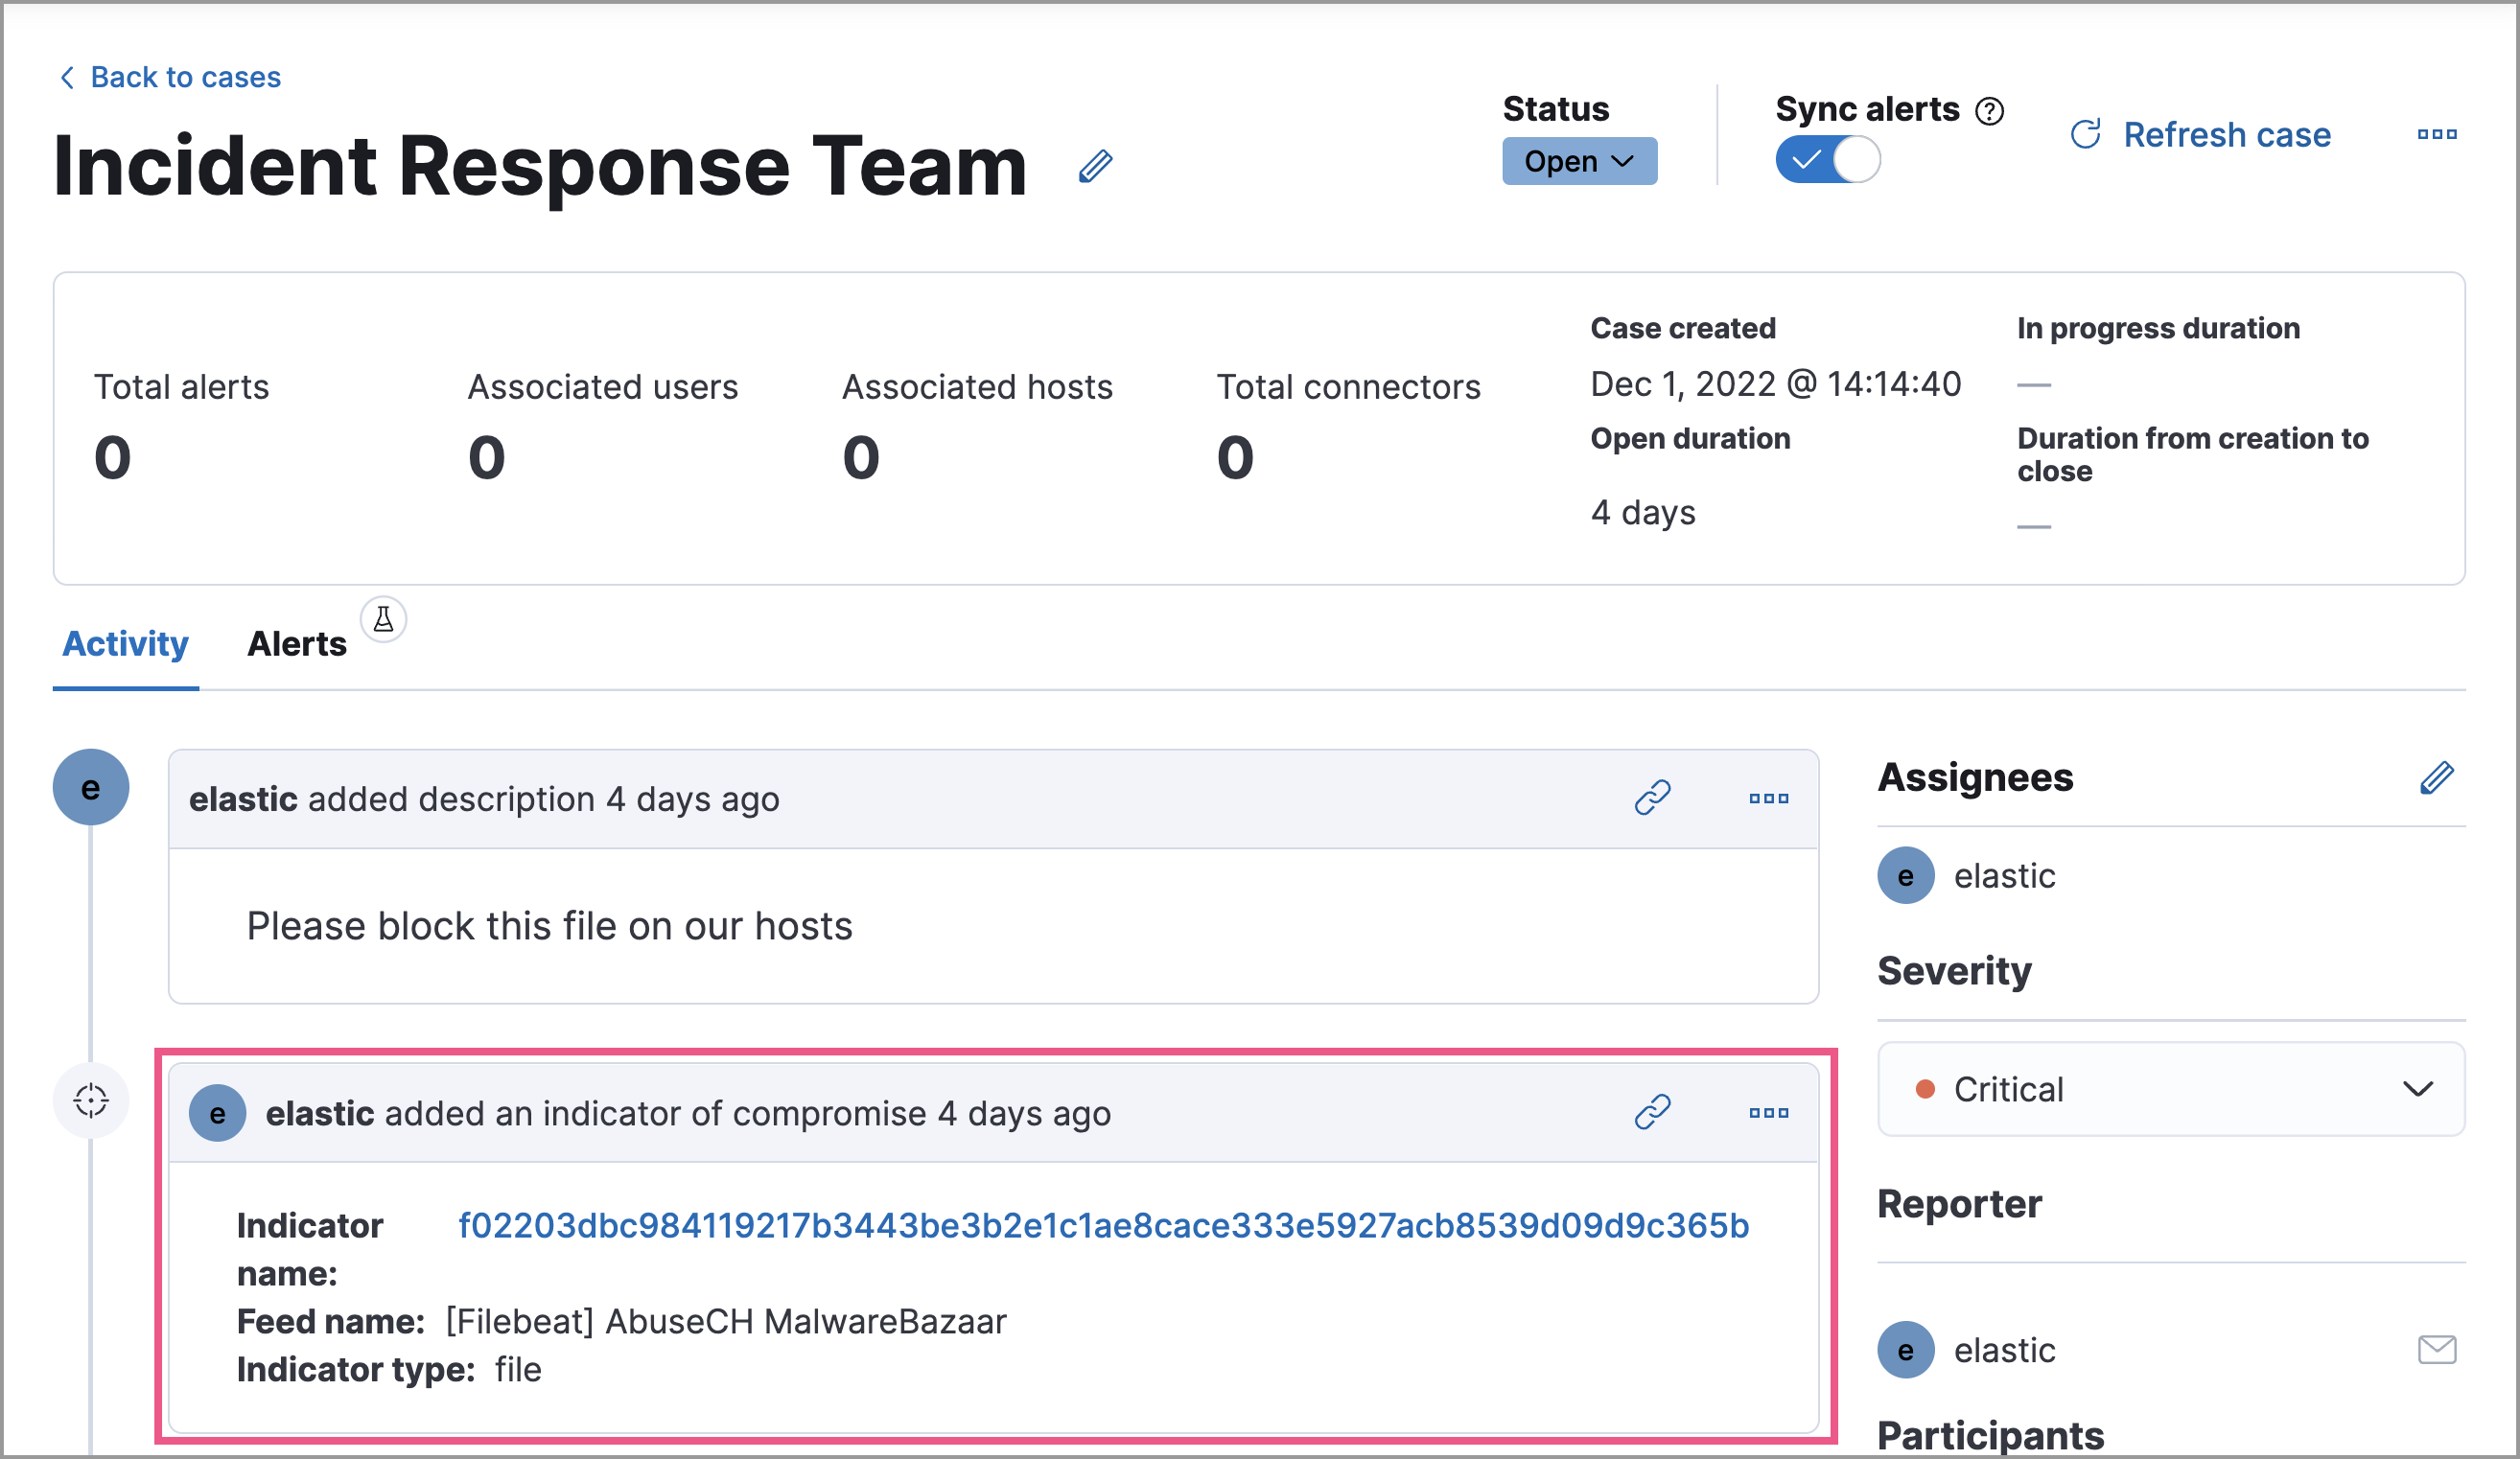Edit assignees with pencil icon
The image size is (2520, 1459).
click(x=2436, y=777)
